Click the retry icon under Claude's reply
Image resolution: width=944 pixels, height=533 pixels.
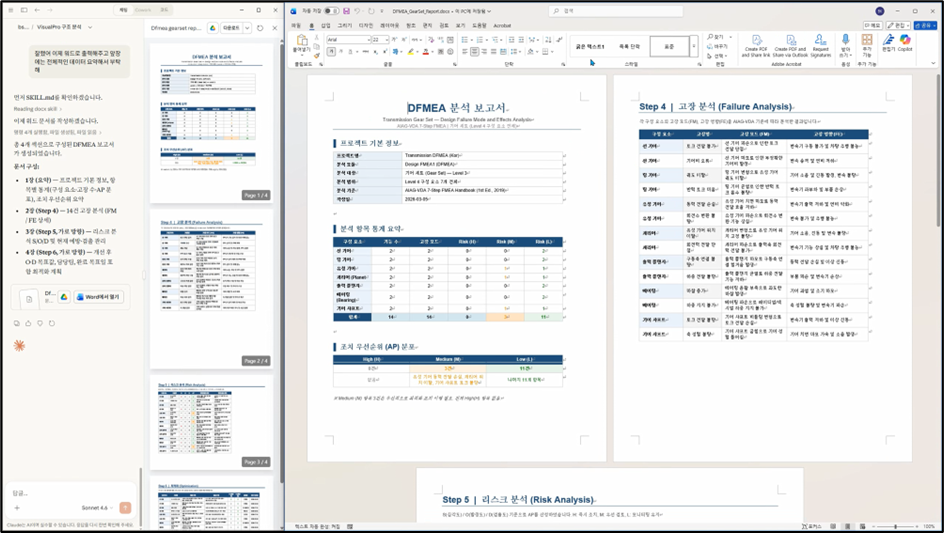click(x=52, y=323)
